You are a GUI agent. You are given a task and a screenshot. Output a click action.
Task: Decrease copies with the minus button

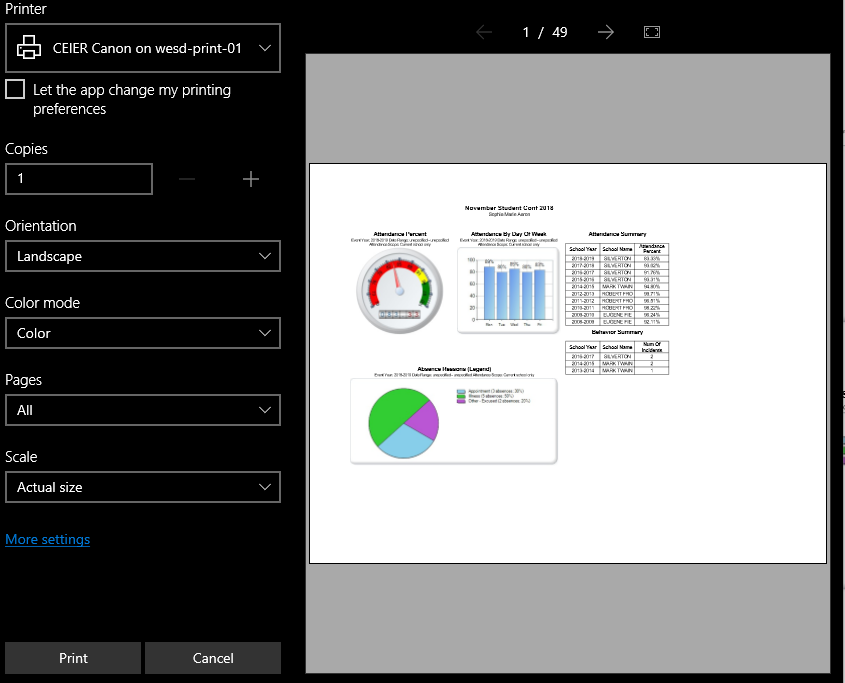pyautogui.click(x=187, y=179)
